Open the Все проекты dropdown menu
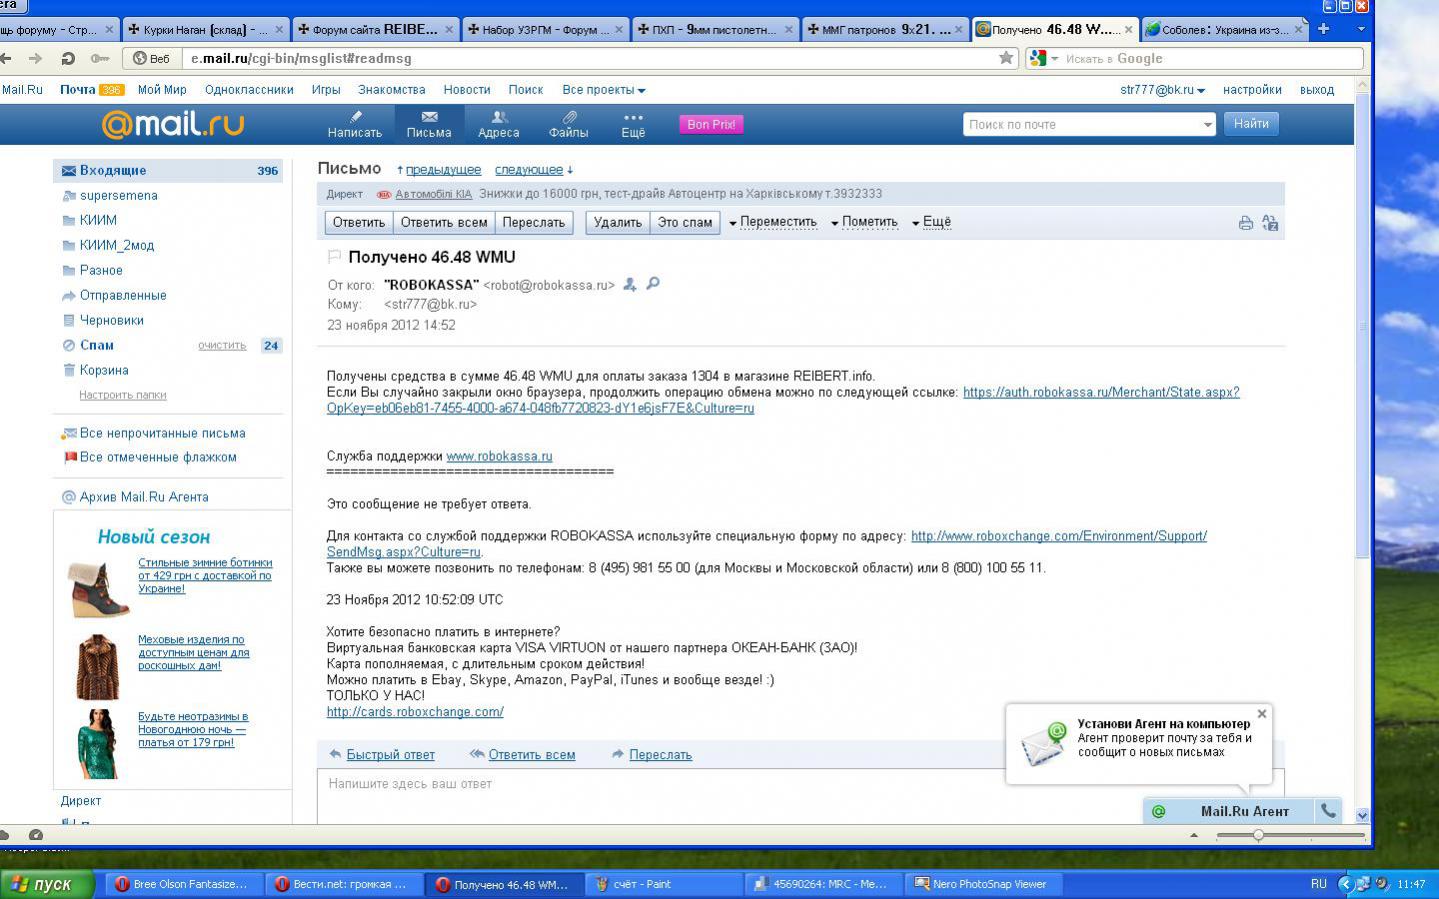The image size is (1439, 899). 603,90
